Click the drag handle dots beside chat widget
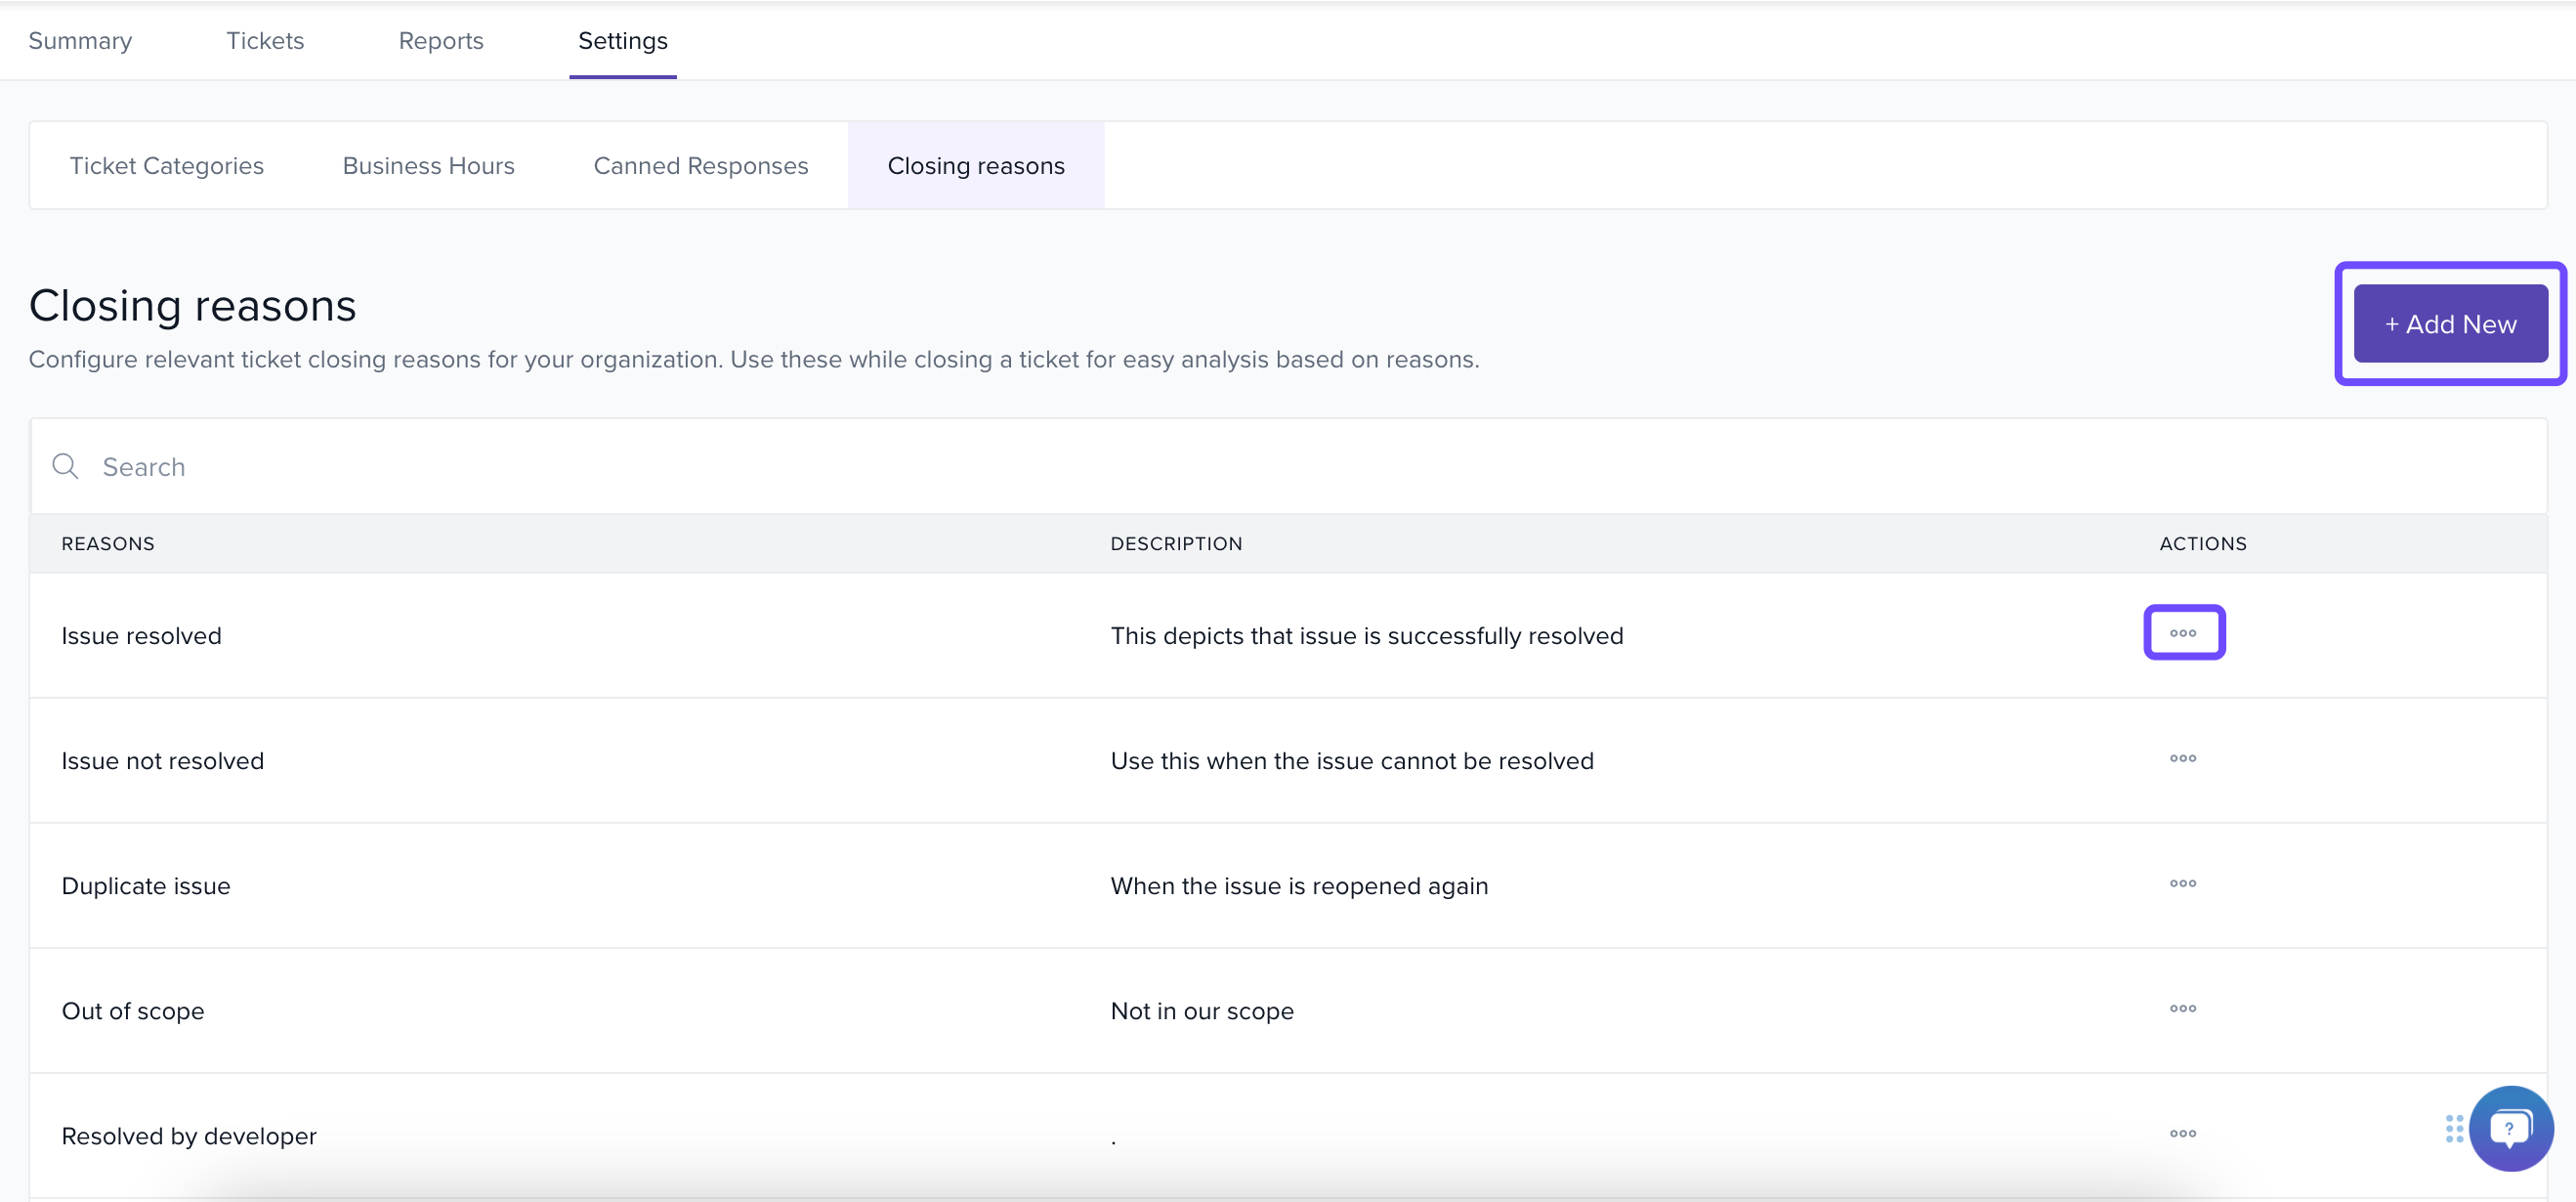The width and height of the screenshot is (2576, 1202). [2454, 1128]
